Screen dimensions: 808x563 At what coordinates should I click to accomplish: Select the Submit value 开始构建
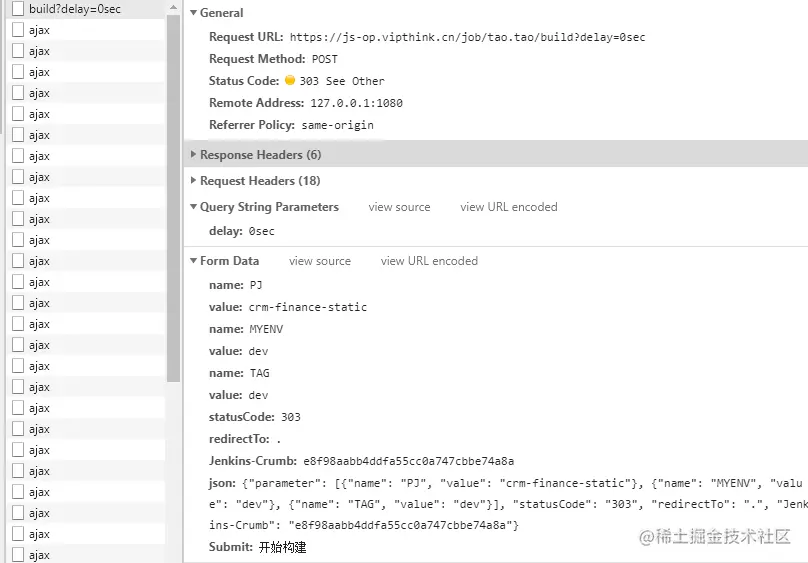click(282, 548)
